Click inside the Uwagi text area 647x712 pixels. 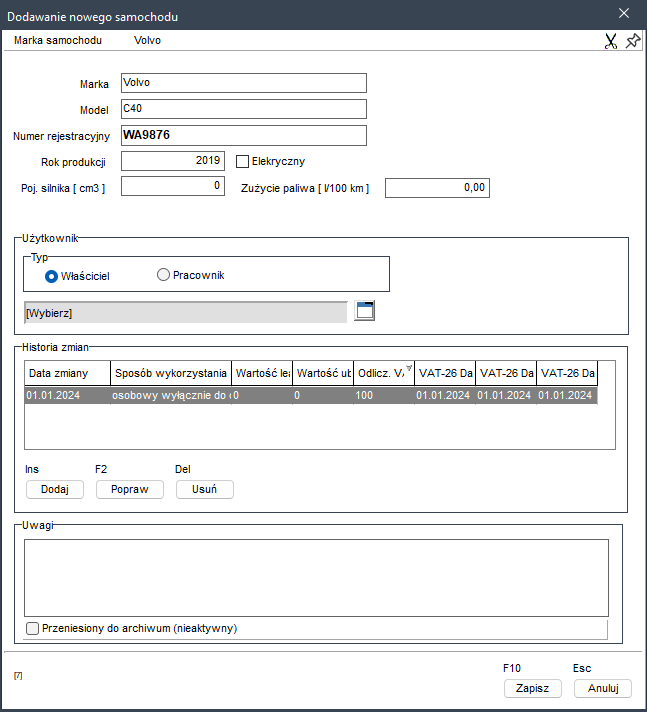click(316, 578)
